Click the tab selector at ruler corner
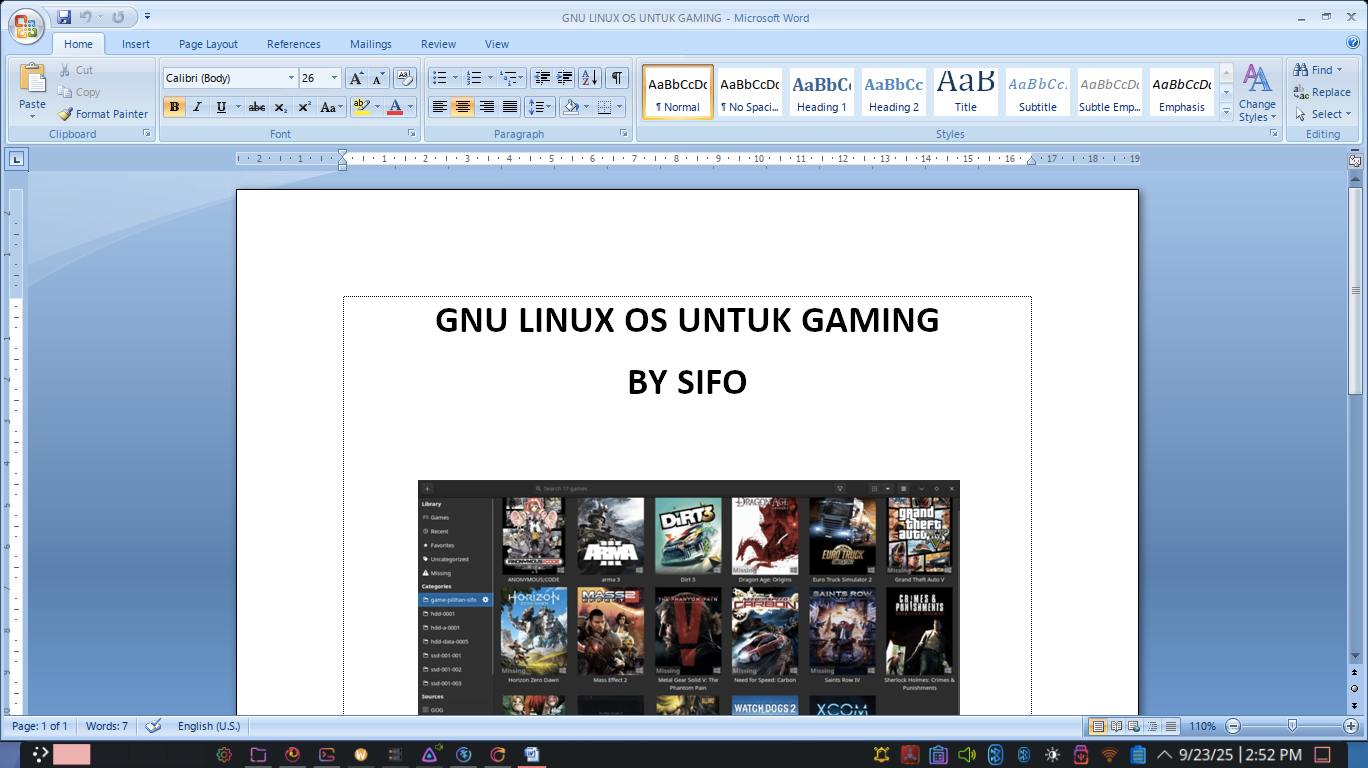Screen dimensions: 1368x768 tap(18, 158)
